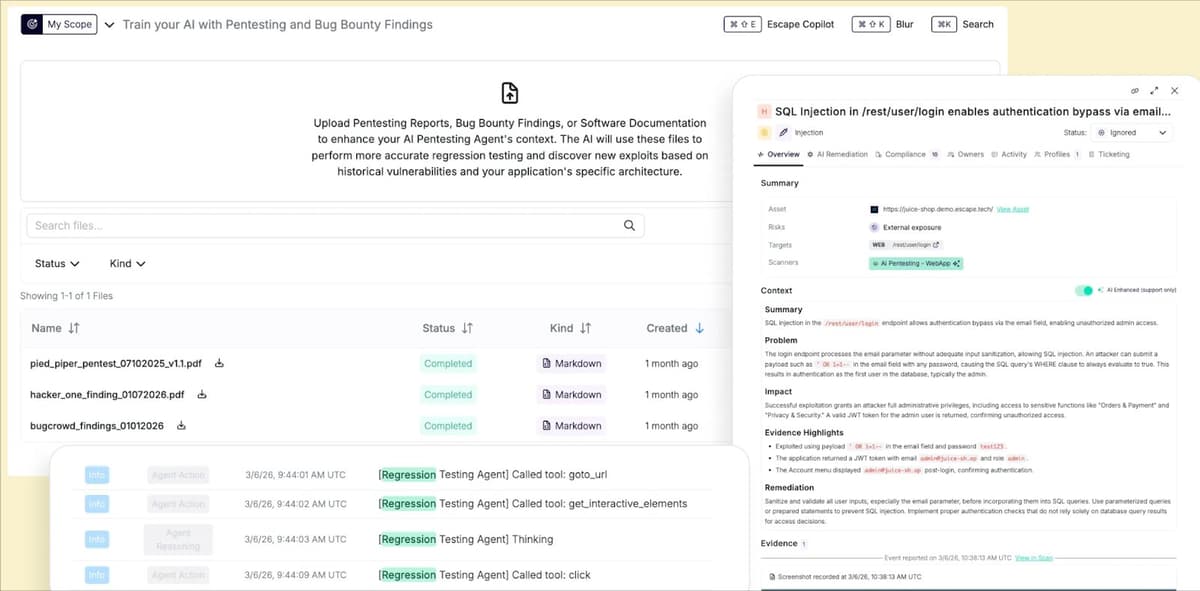Click the Agent Reasoning label in the log
1200x591 pixels.
point(178,539)
